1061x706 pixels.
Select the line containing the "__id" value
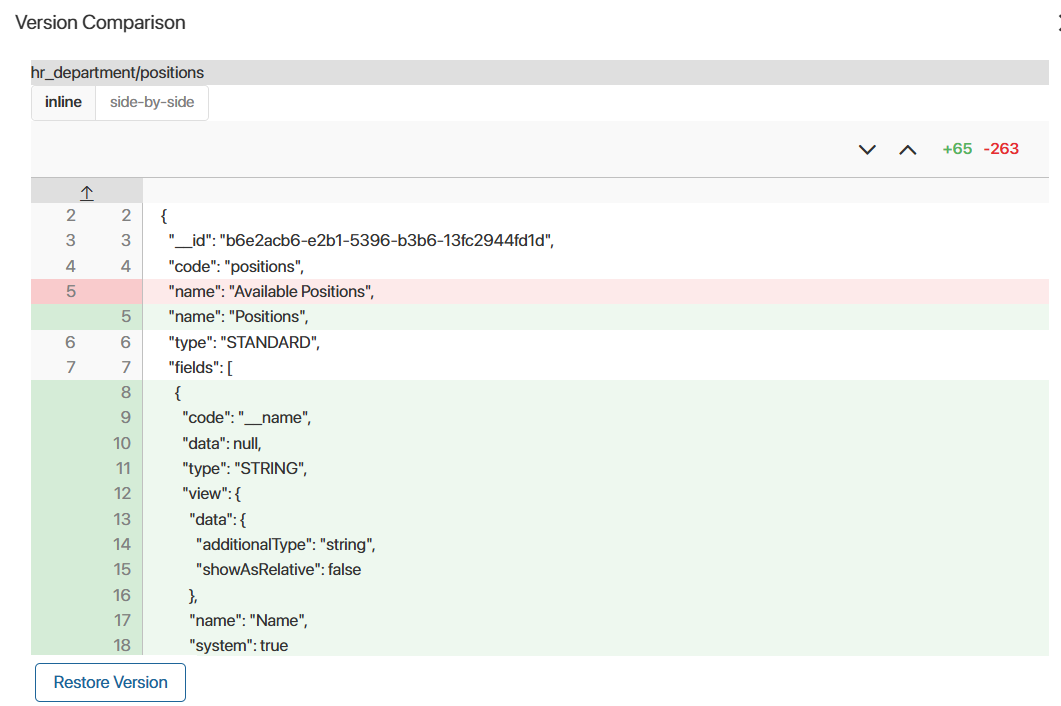coord(361,241)
